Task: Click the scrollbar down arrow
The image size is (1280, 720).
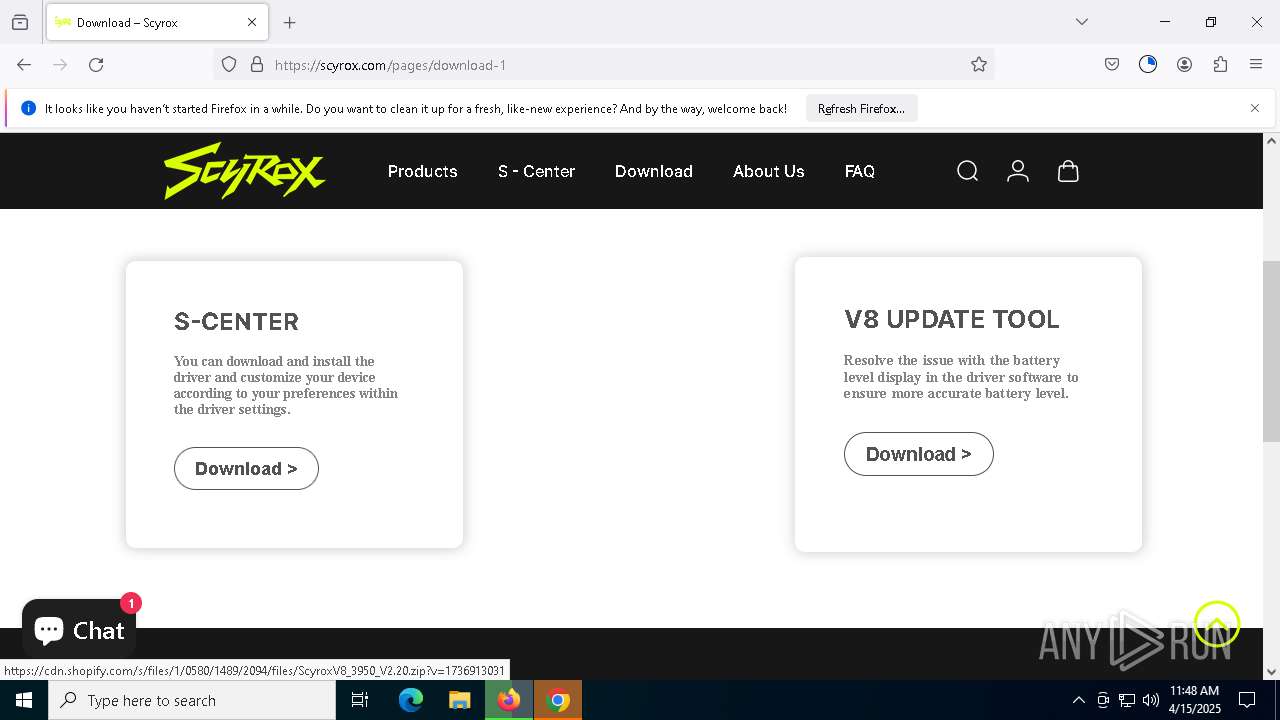Action: coord(1271,672)
